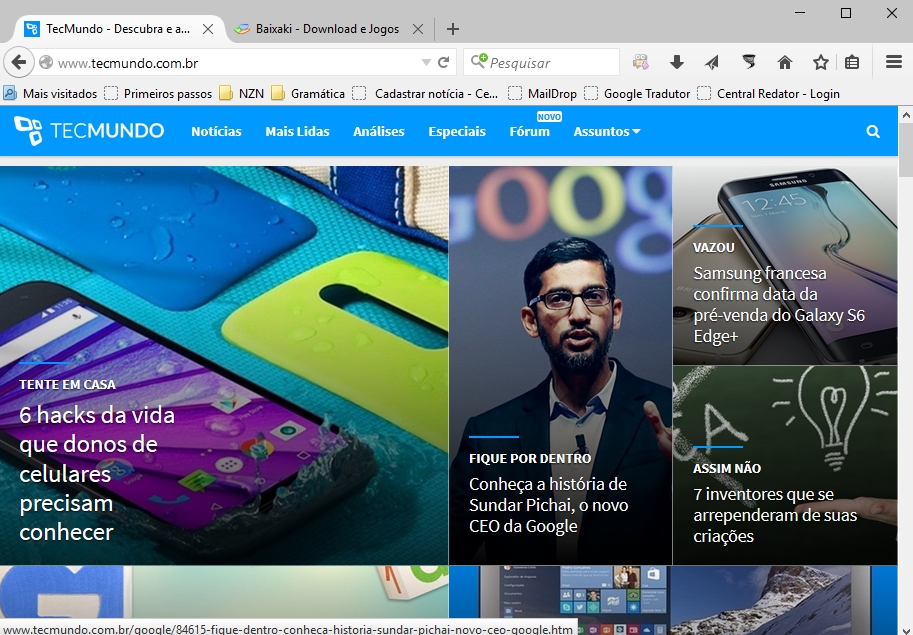Open the NZN bookmarks folder
This screenshot has width=913, height=635.
pyautogui.click(x=242, y=94)
